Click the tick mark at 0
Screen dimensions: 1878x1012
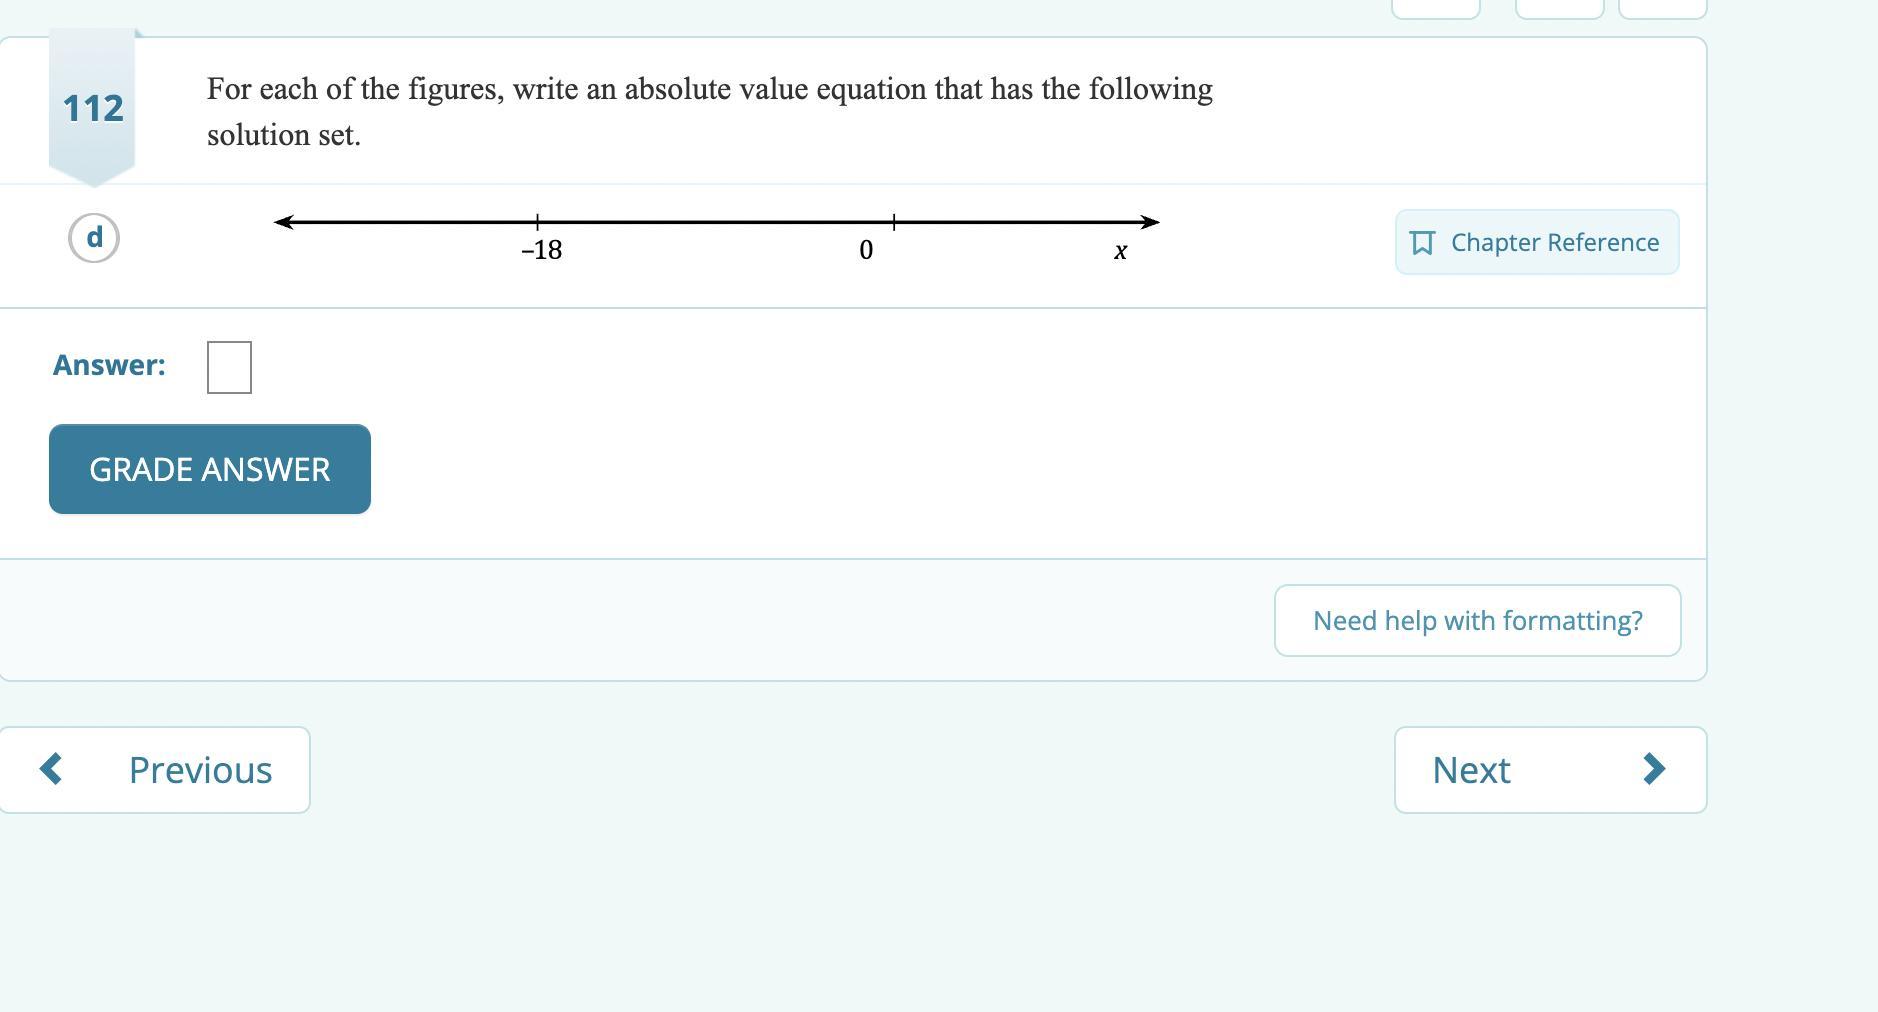point(893,222)
